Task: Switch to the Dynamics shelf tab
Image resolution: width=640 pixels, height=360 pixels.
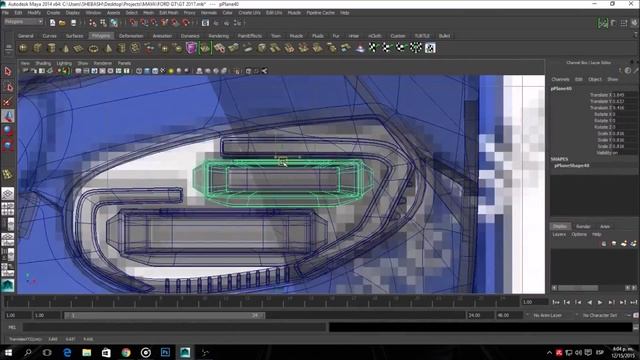Action: click(190, 36)
